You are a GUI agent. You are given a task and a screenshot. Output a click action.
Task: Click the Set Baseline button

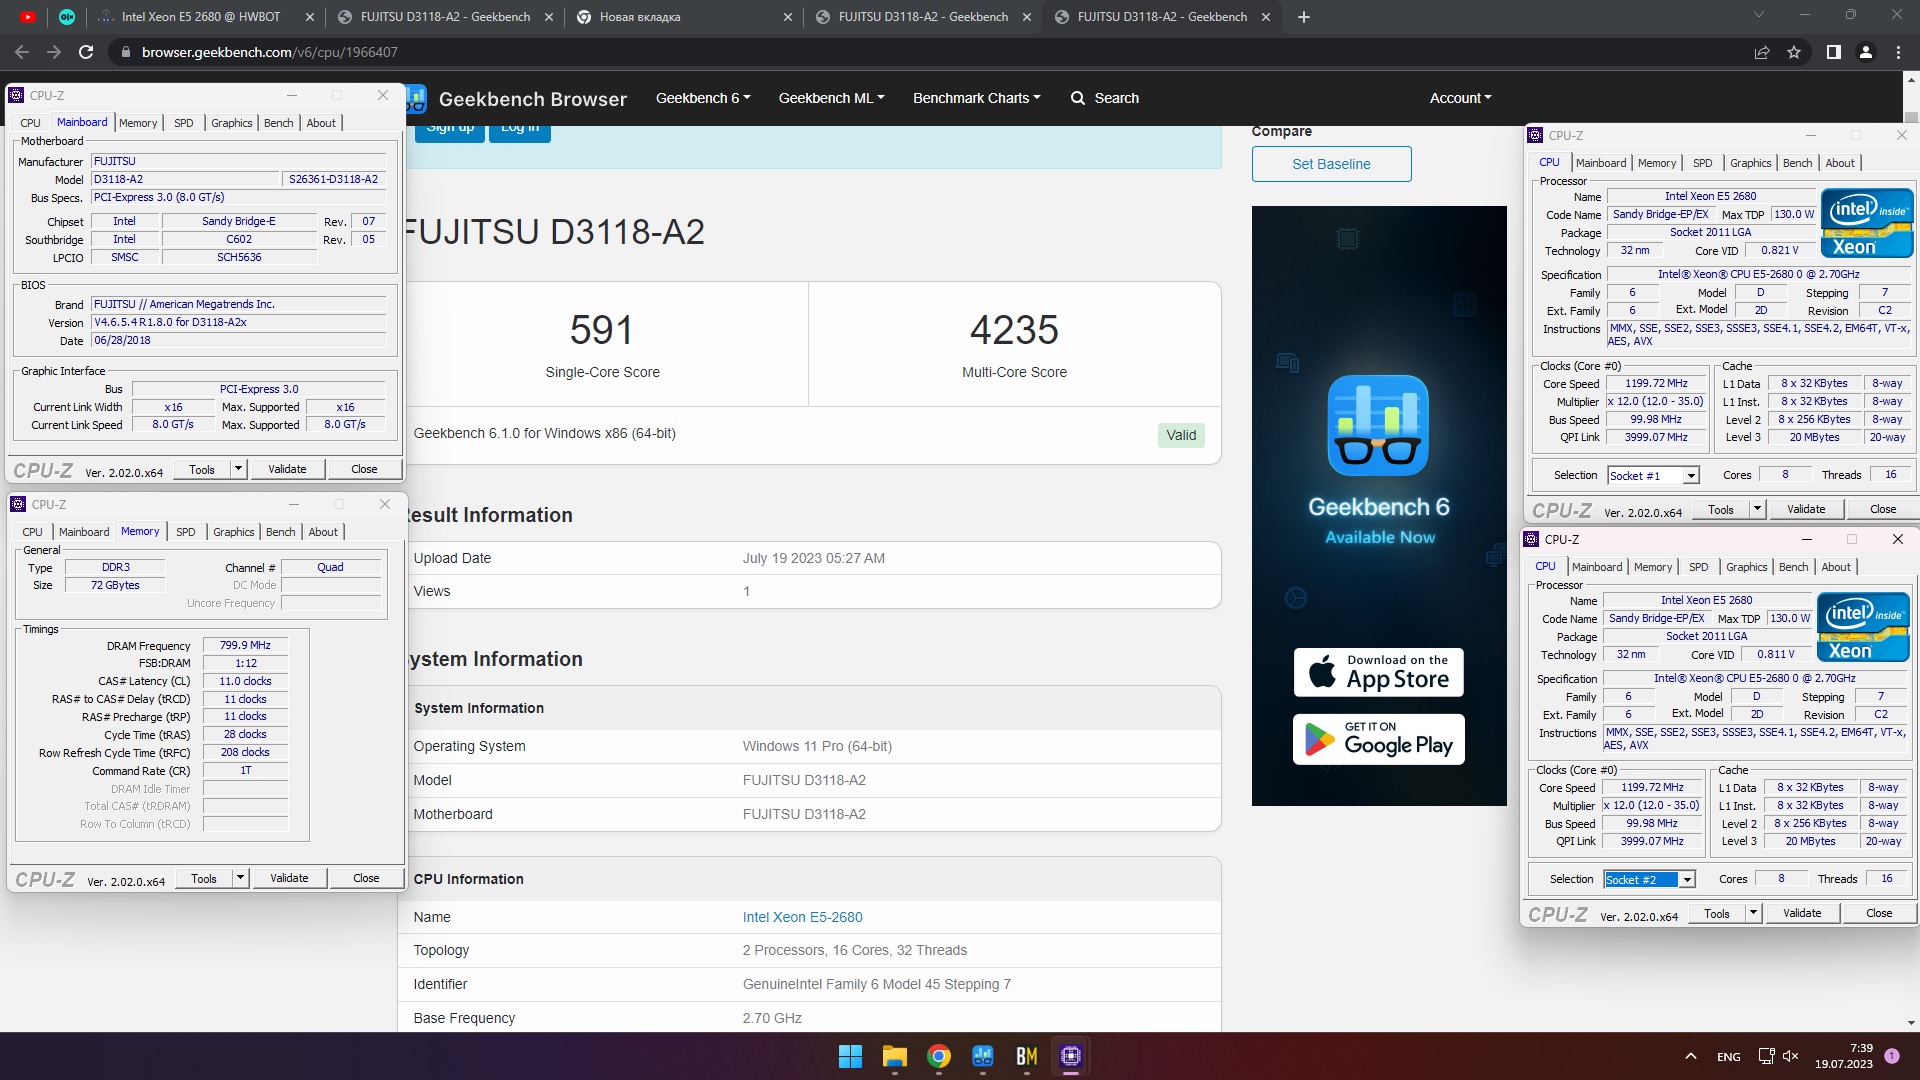(x=1331, y=164)
